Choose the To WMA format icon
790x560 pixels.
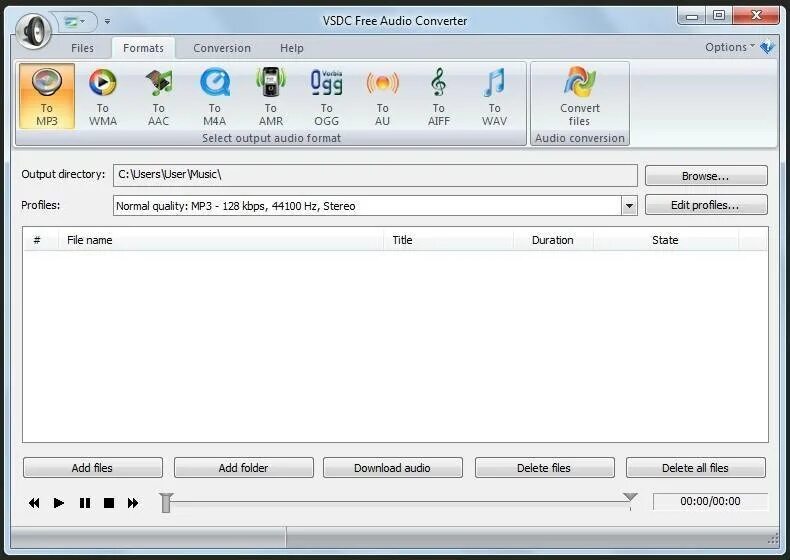pyautogui.click(x=103, y=97)
